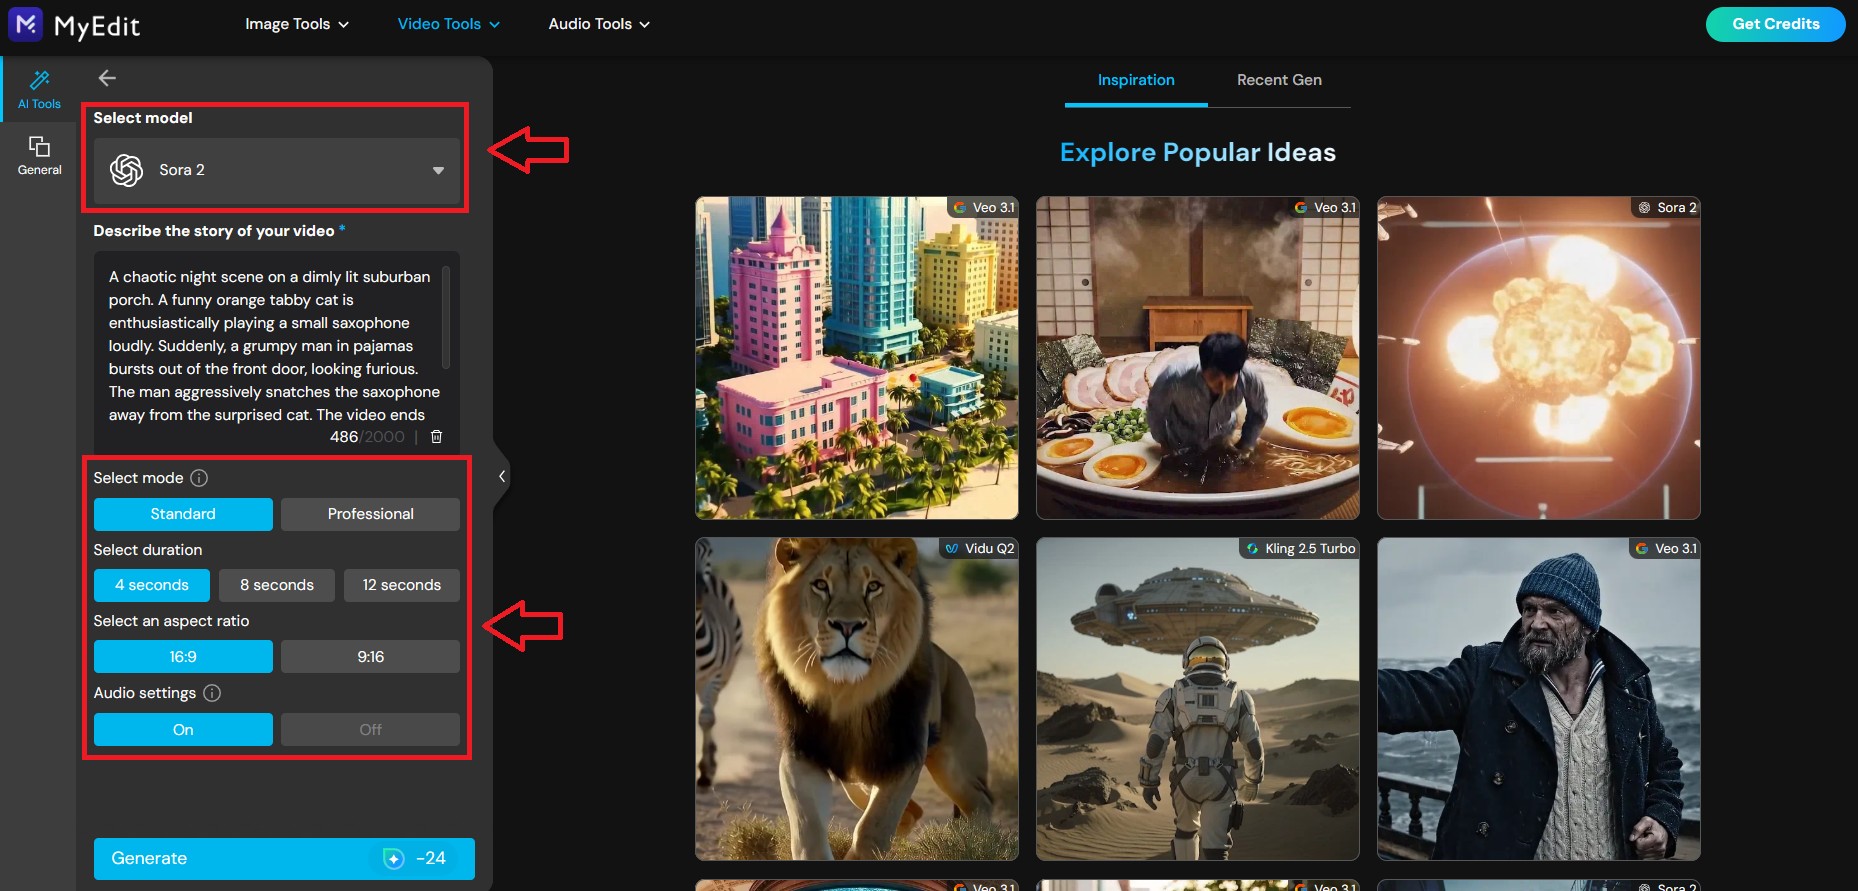
Task: Choose Standard mode
Action: [x=183, y=514]
